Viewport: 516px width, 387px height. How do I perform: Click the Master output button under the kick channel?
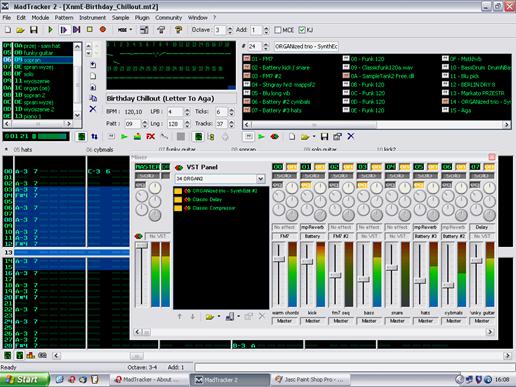pyautogui.click(x=312, y=321)
